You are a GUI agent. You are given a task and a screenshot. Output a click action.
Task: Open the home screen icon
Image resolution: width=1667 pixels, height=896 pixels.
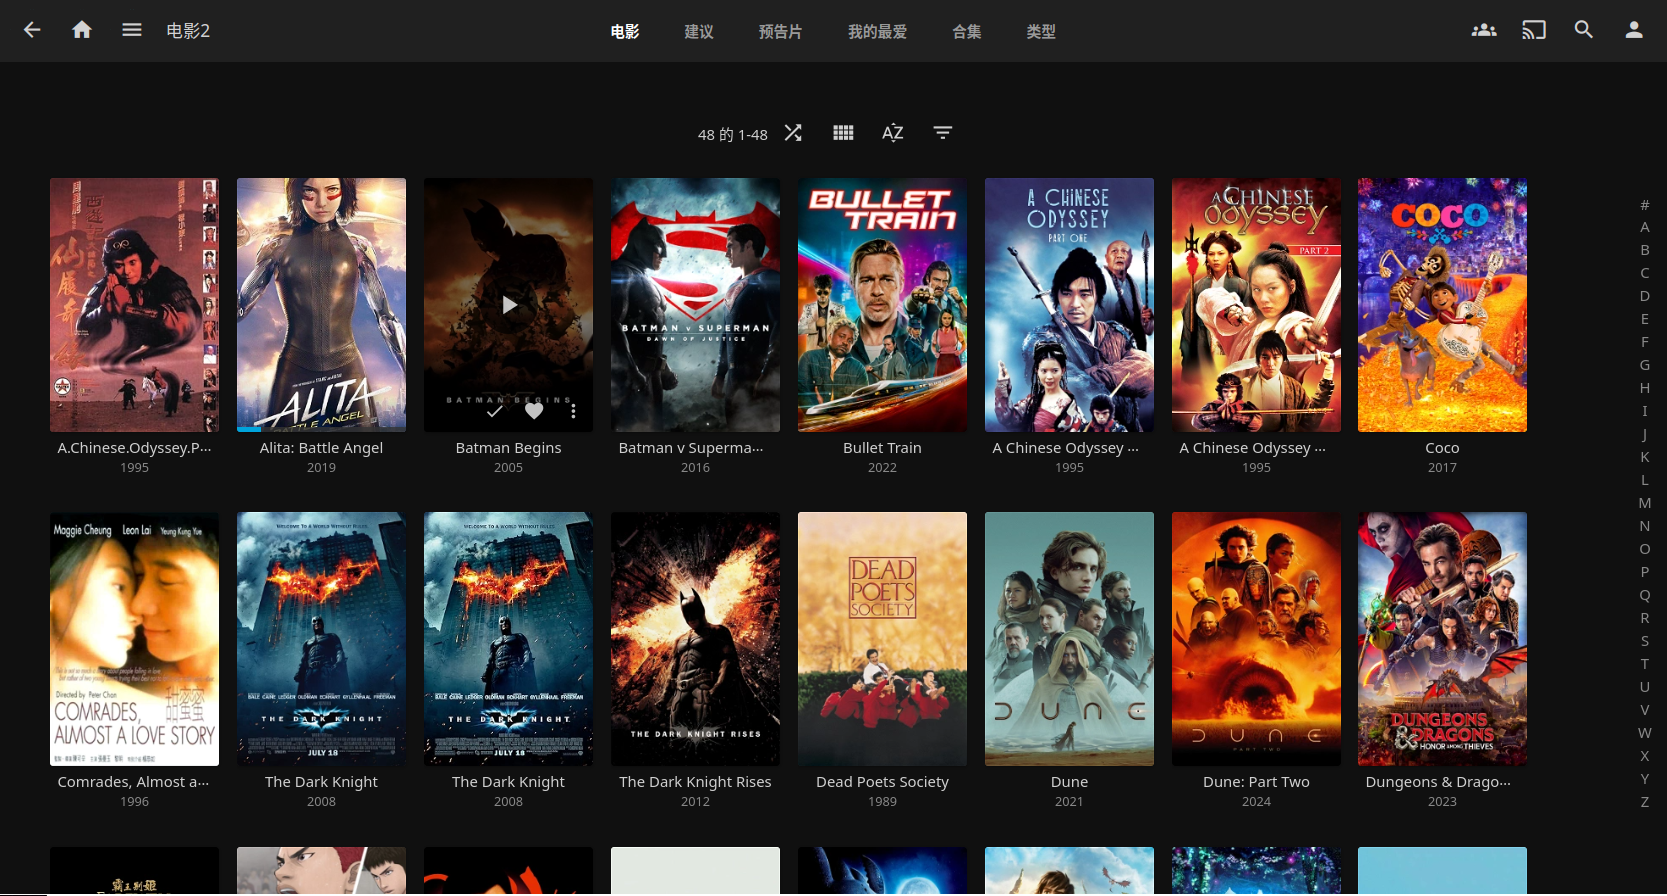click(82, 30)
